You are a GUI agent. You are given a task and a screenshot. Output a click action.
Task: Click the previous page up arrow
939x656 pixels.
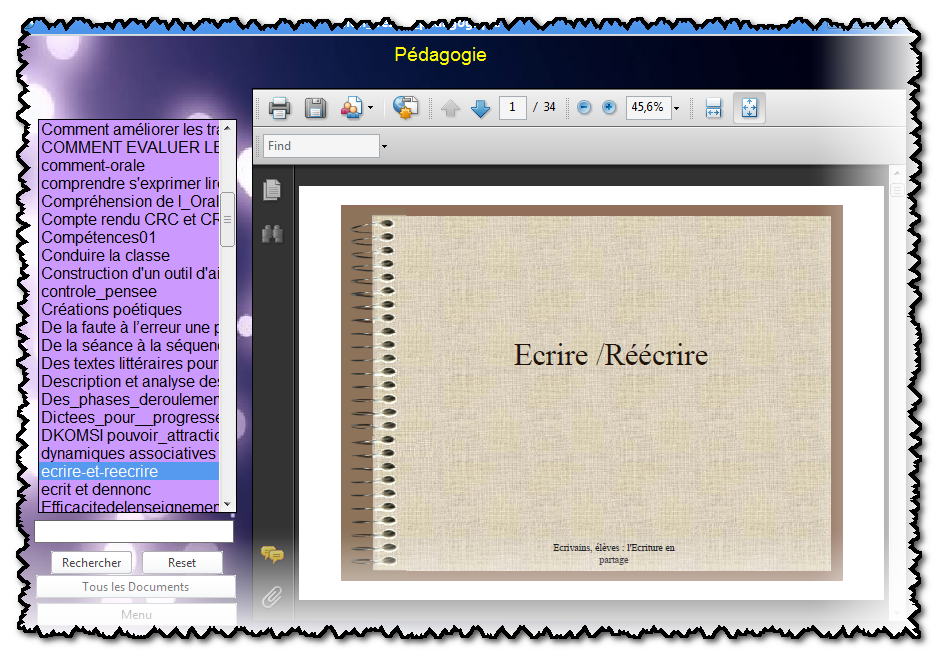[x=450, y=108]
